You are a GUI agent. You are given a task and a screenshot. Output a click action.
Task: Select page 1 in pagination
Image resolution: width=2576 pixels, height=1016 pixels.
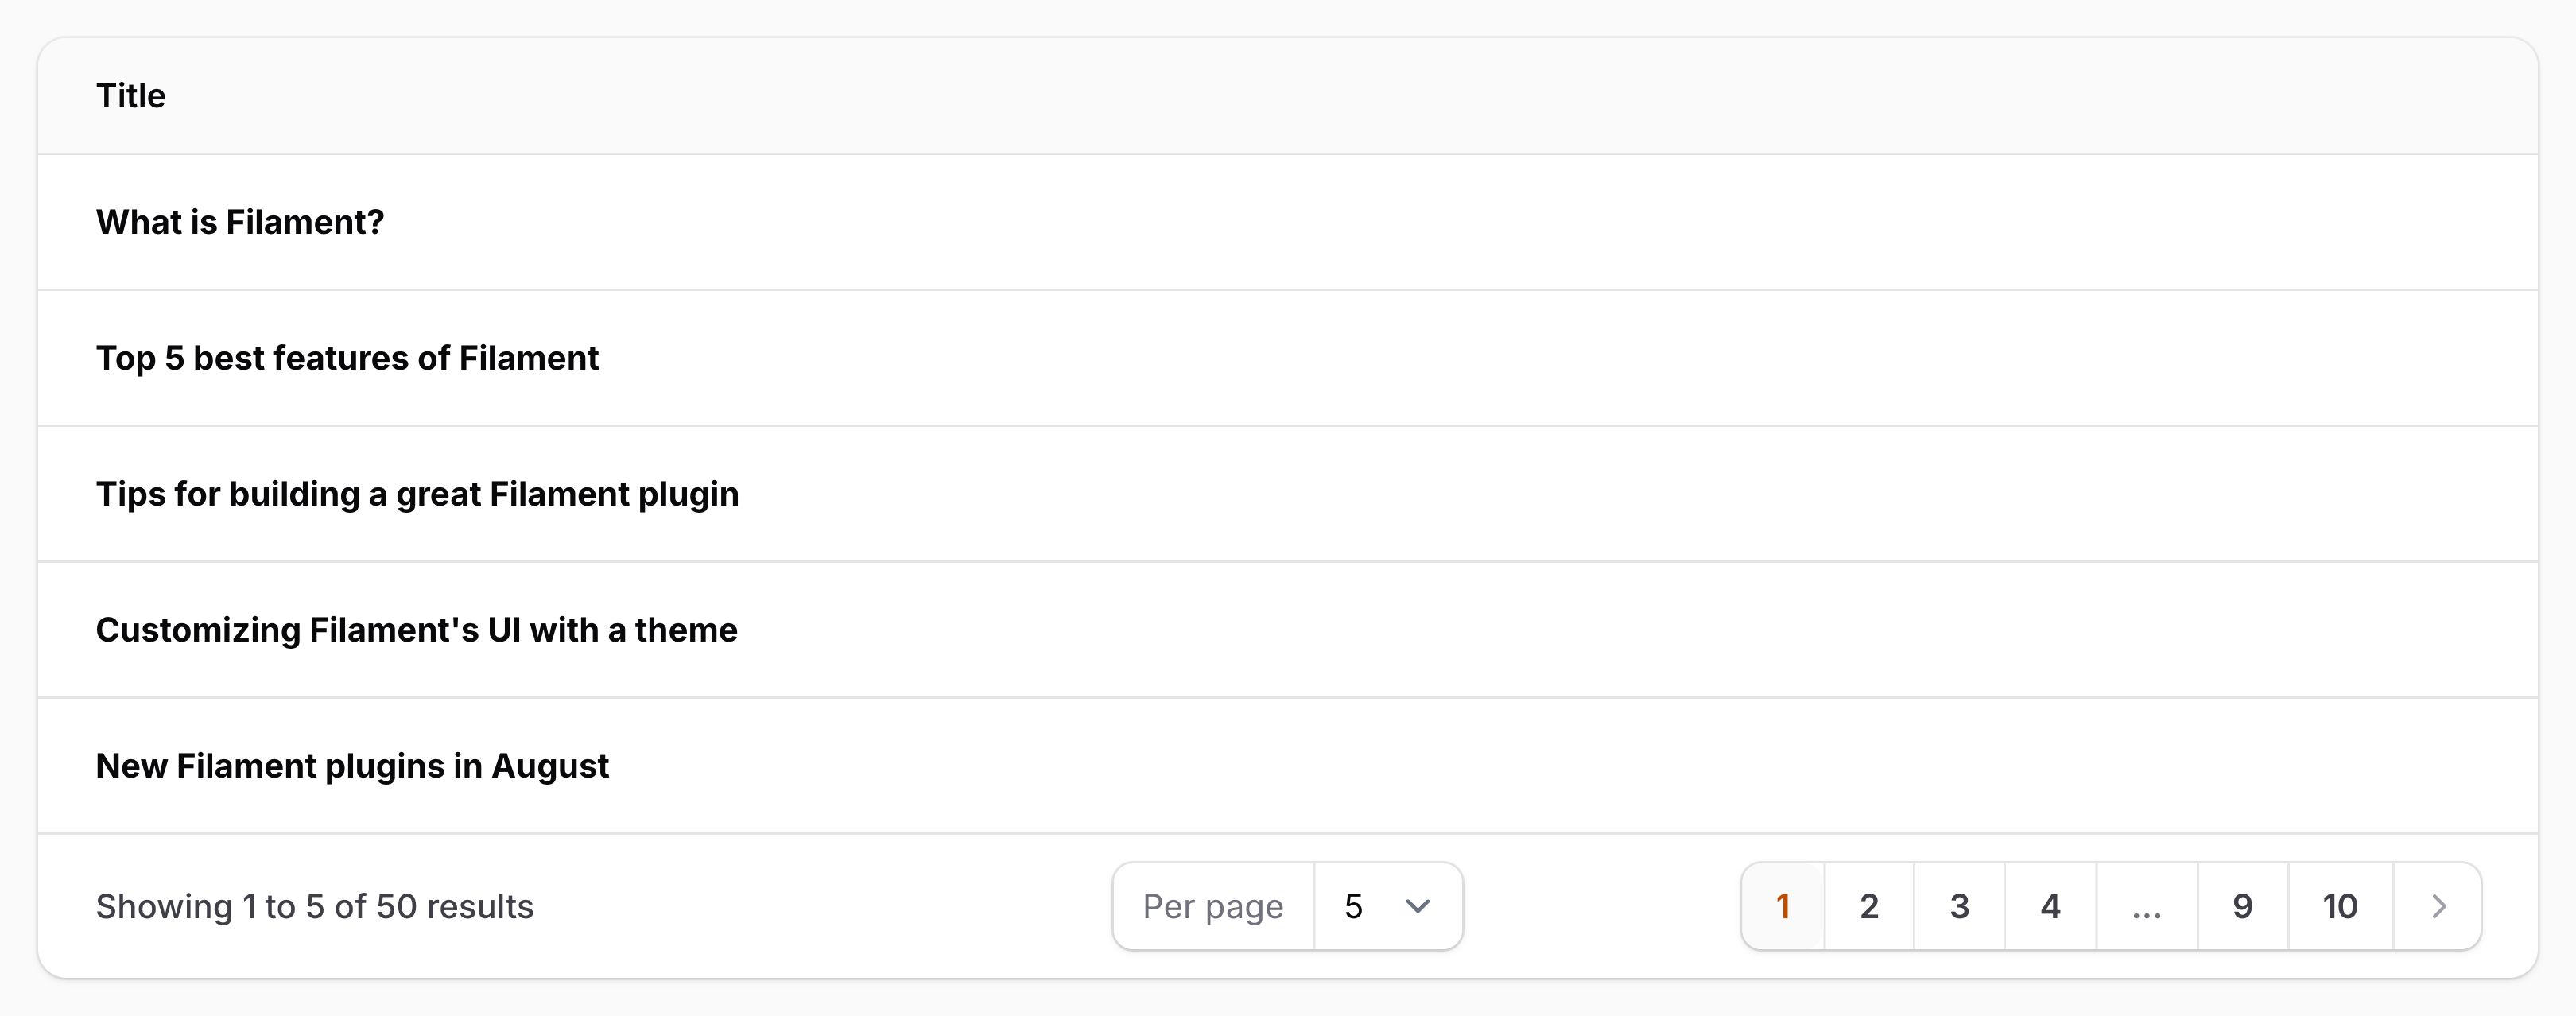pyautogui.click(x=1782, y=906)
